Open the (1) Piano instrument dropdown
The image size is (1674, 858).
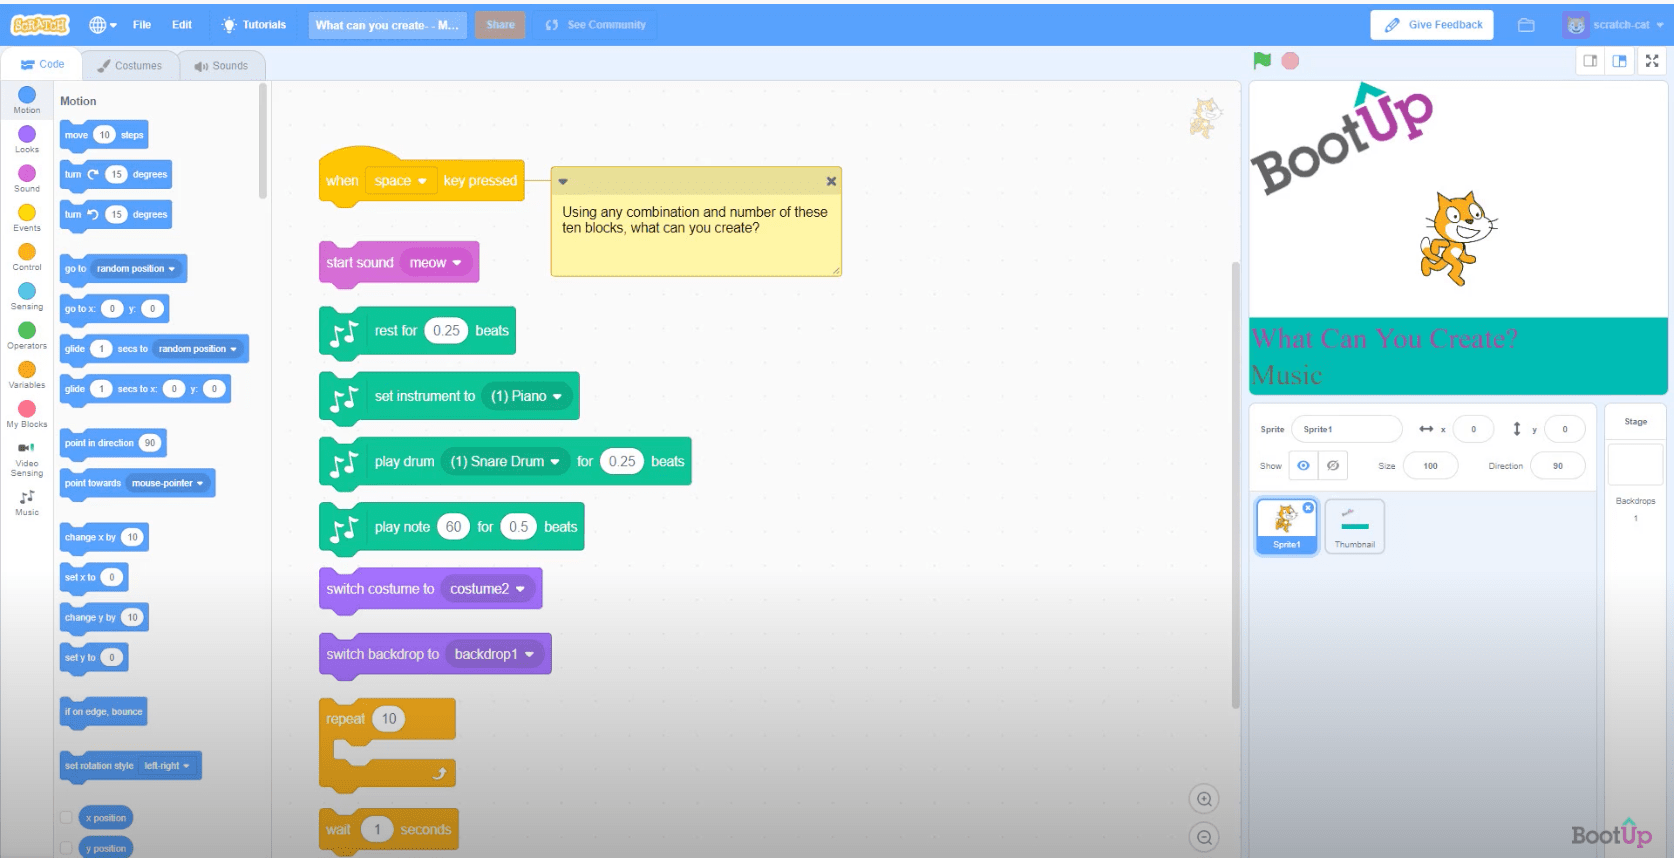(526, 396)
